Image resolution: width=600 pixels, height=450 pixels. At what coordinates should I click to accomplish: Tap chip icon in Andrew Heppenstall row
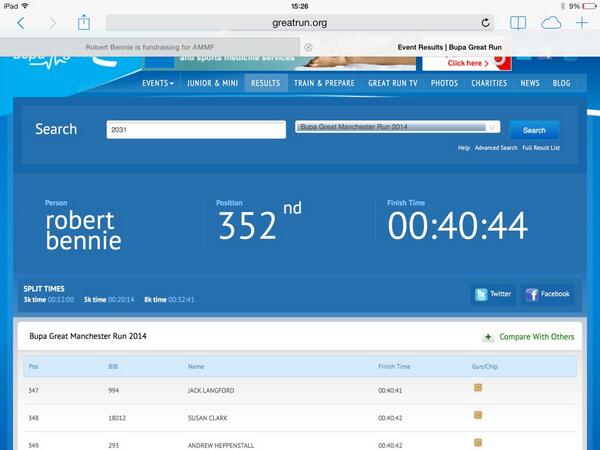pyautogui.click(x=478, y=443)
